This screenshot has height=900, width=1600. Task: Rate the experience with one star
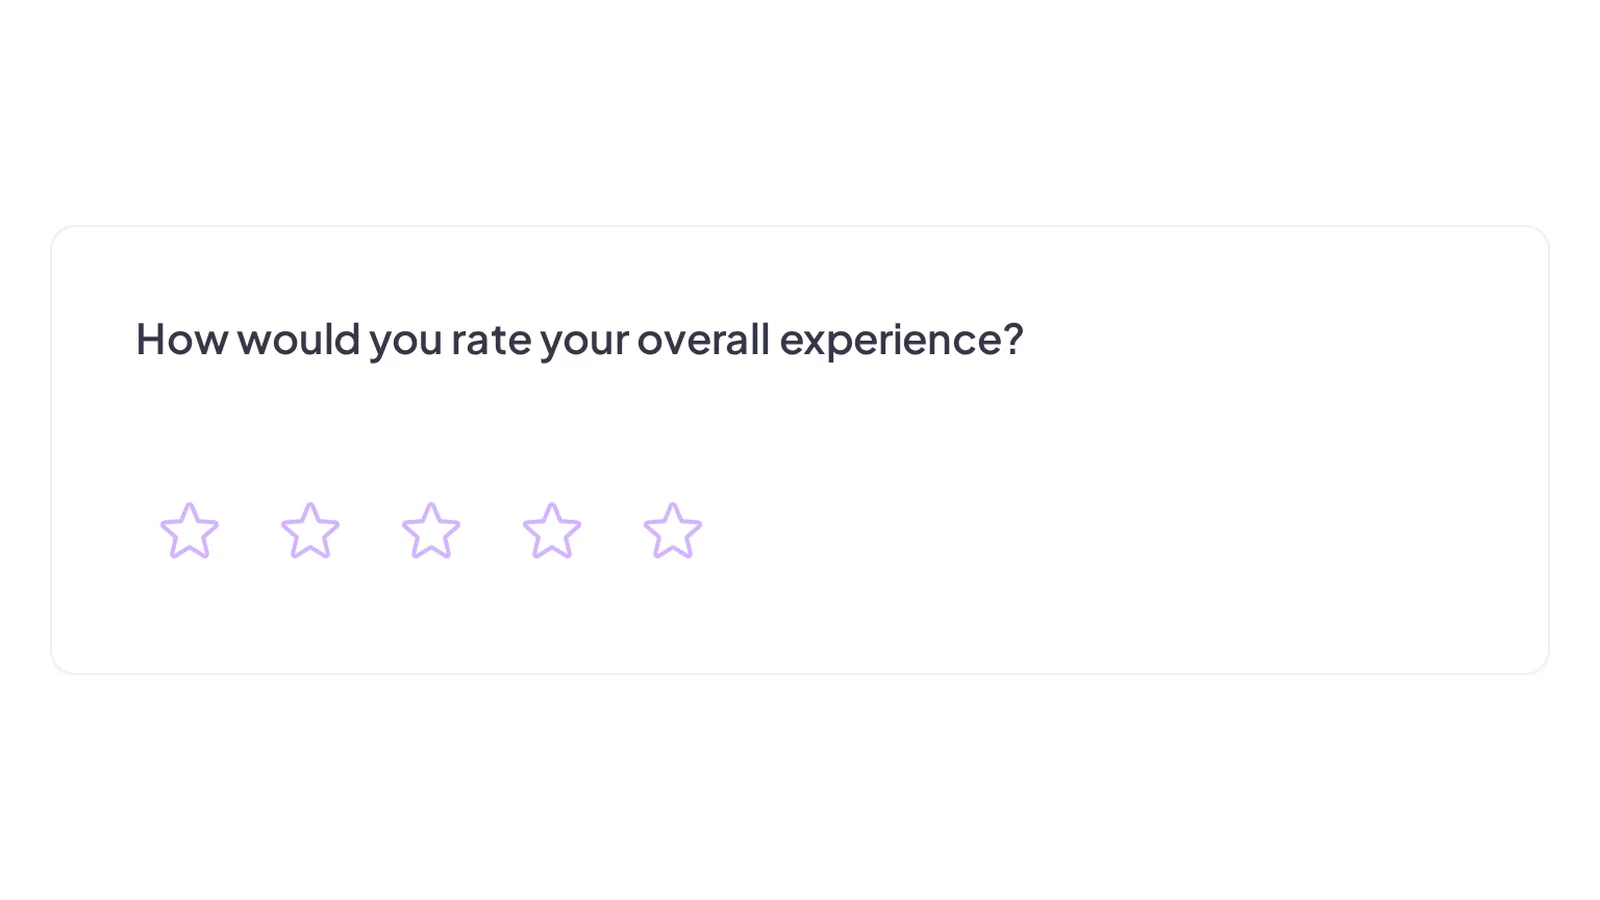(189, 531)
